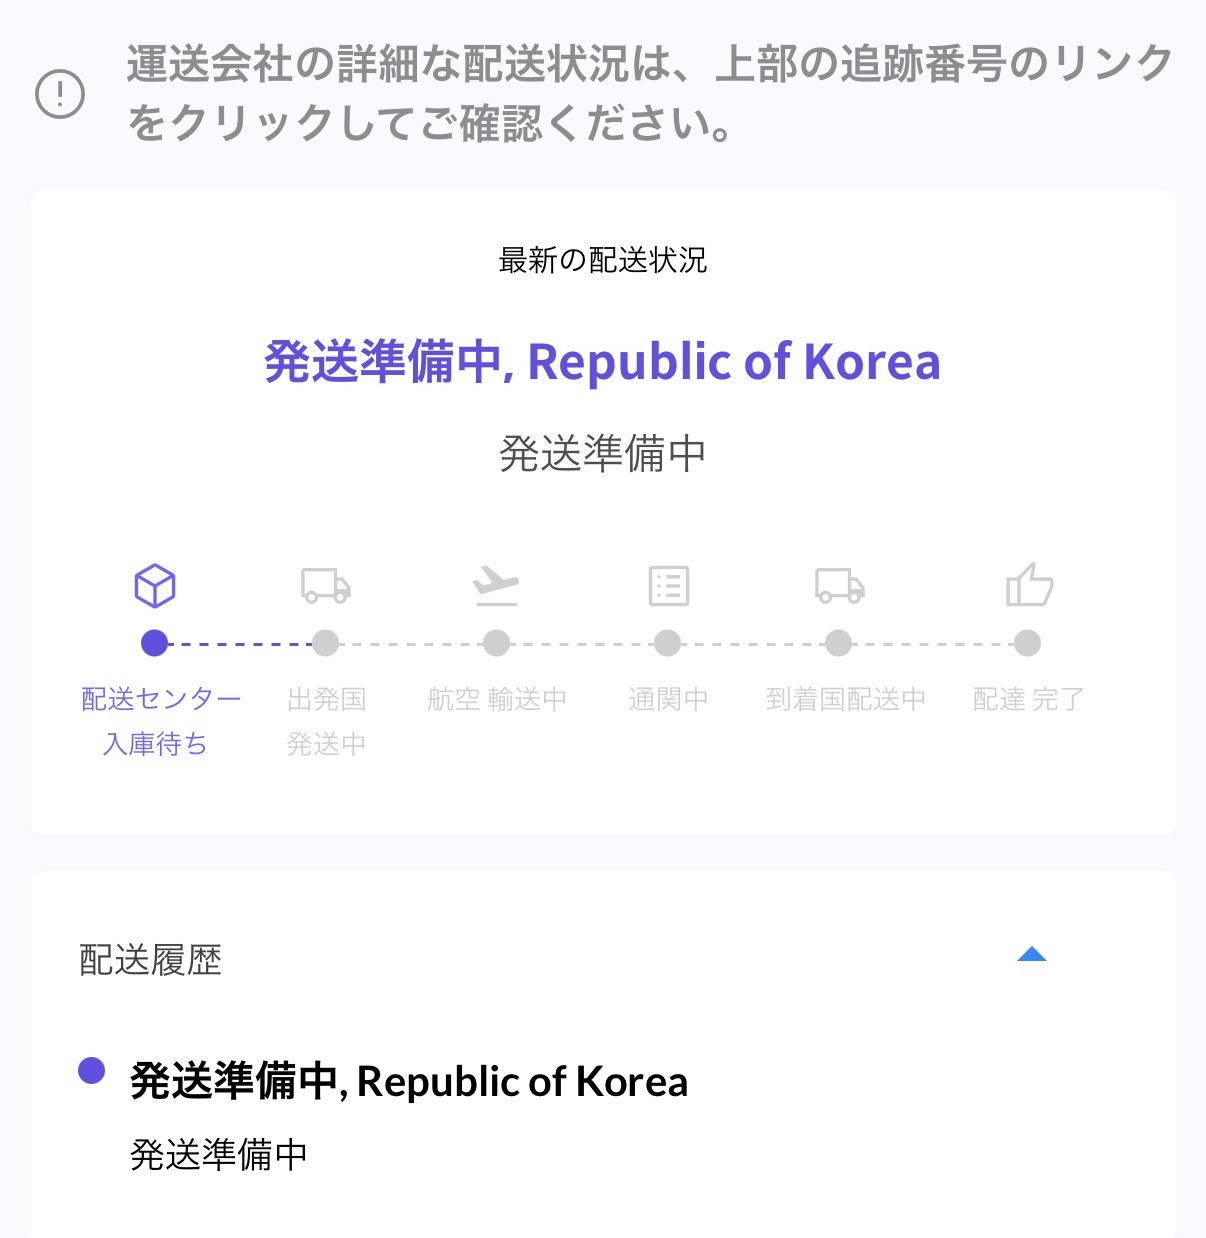The image size is (1206, 1238).
Task: Click the 最新の配送状況 heading
Action: [x=602, y=261]
